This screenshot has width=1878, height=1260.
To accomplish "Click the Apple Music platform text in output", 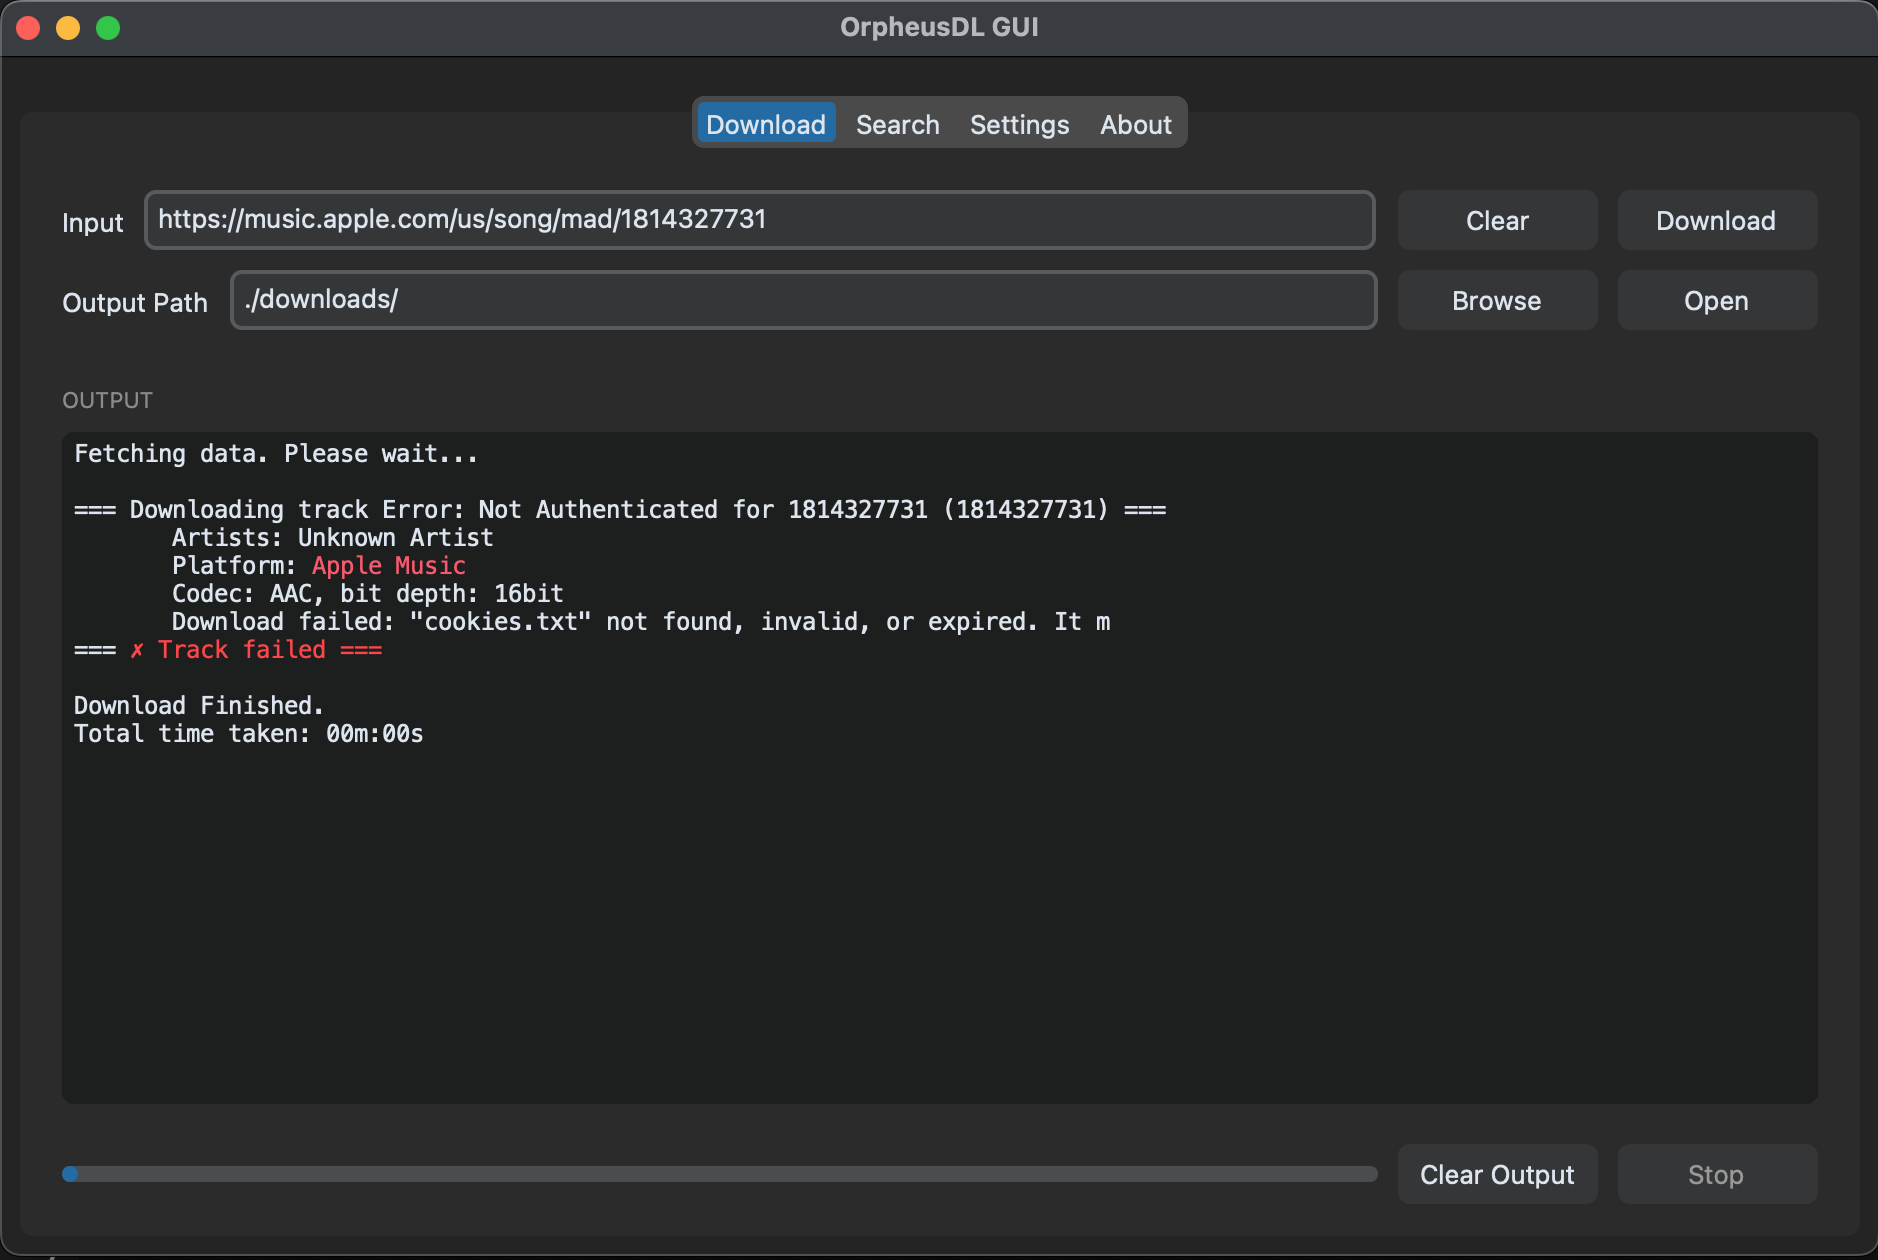I will click(x=388, y=566).
